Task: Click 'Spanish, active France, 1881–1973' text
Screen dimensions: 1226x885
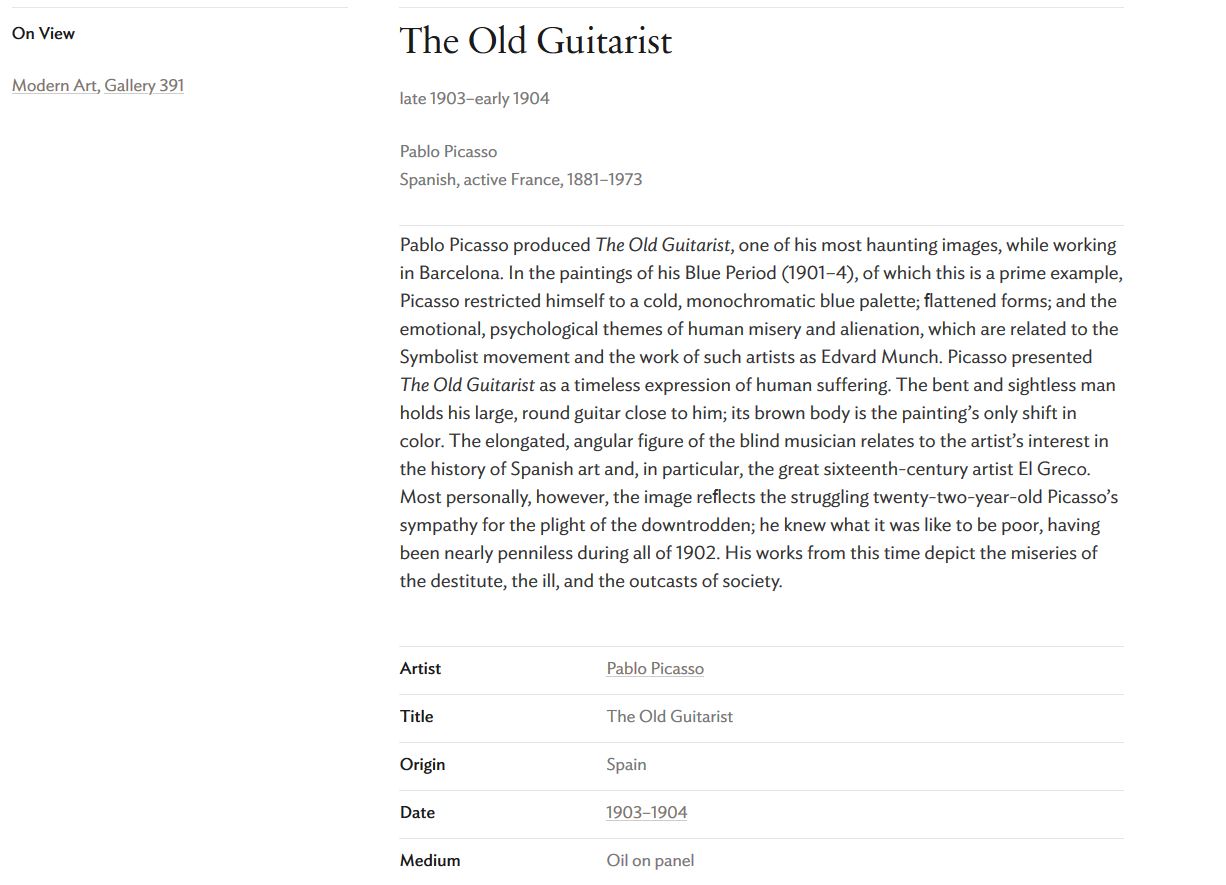Action: 520,180
